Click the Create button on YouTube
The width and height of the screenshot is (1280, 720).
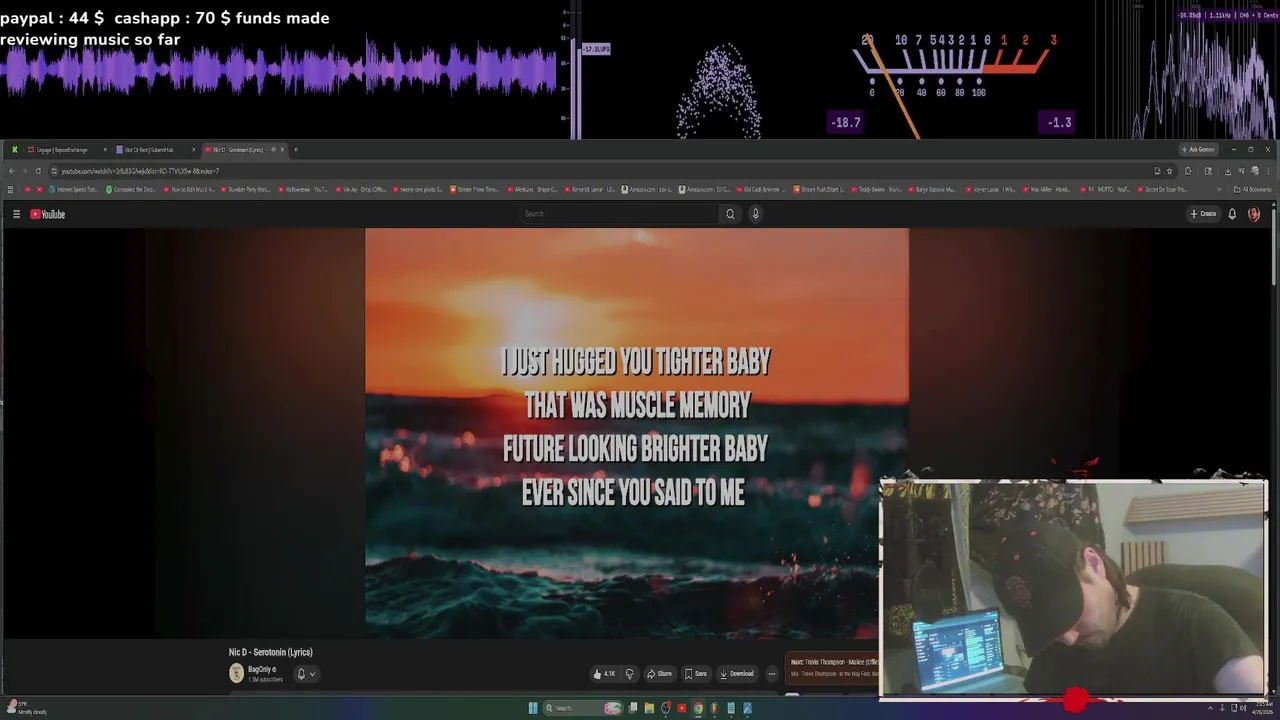[x=1203, y=214]
